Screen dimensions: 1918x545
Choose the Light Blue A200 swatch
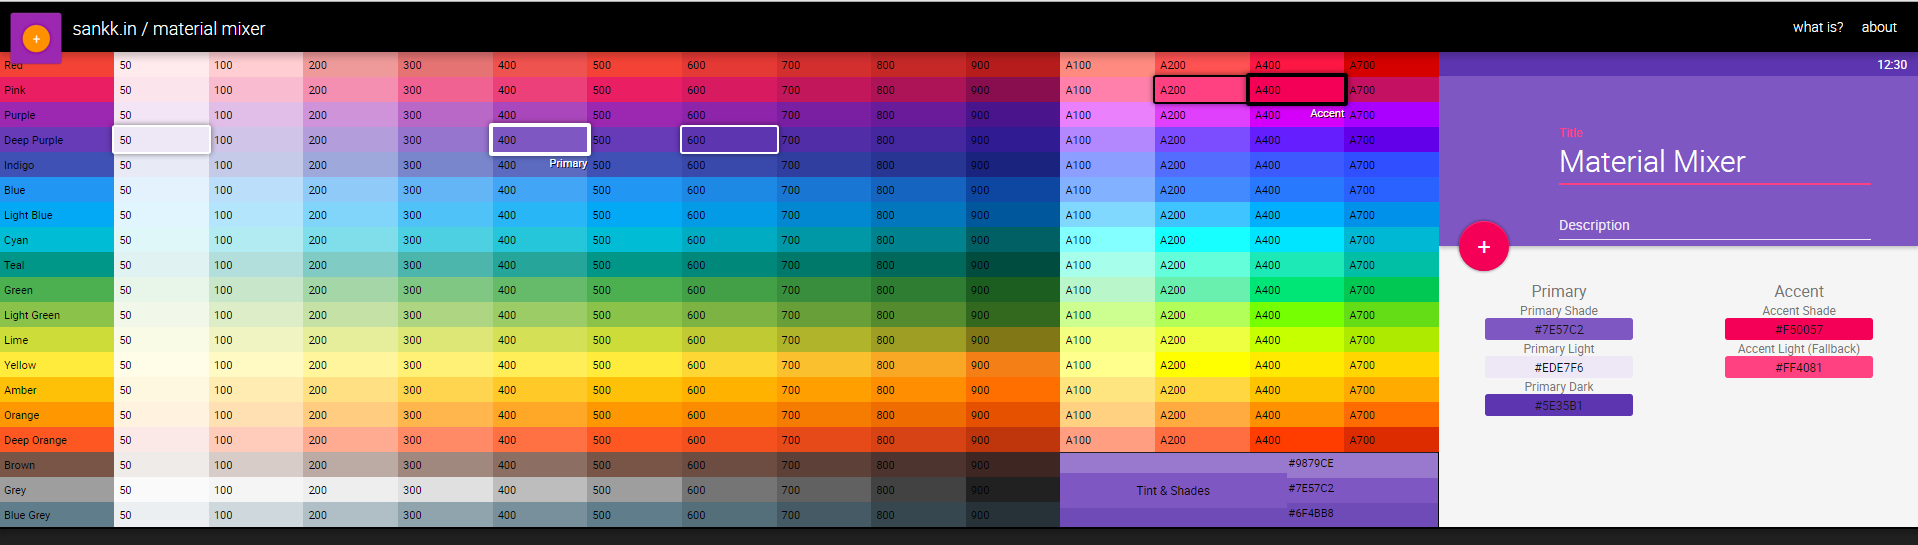pos(1202,215)
